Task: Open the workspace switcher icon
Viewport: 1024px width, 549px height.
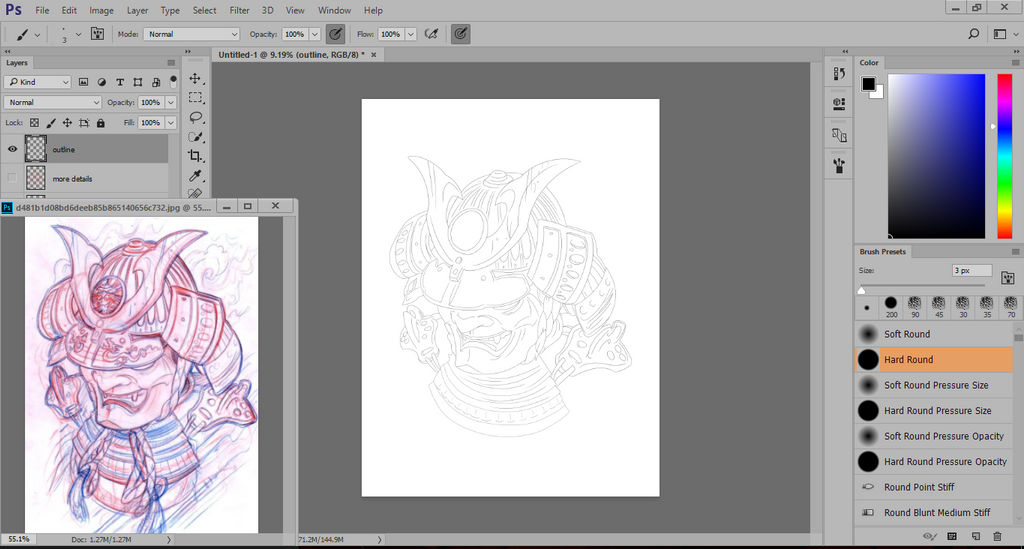Action: click(1000, 34)
